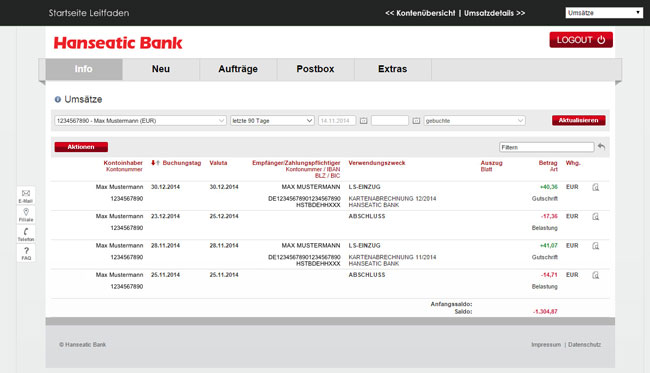Click the Anfangssaldo label

(x=451, y=304)
